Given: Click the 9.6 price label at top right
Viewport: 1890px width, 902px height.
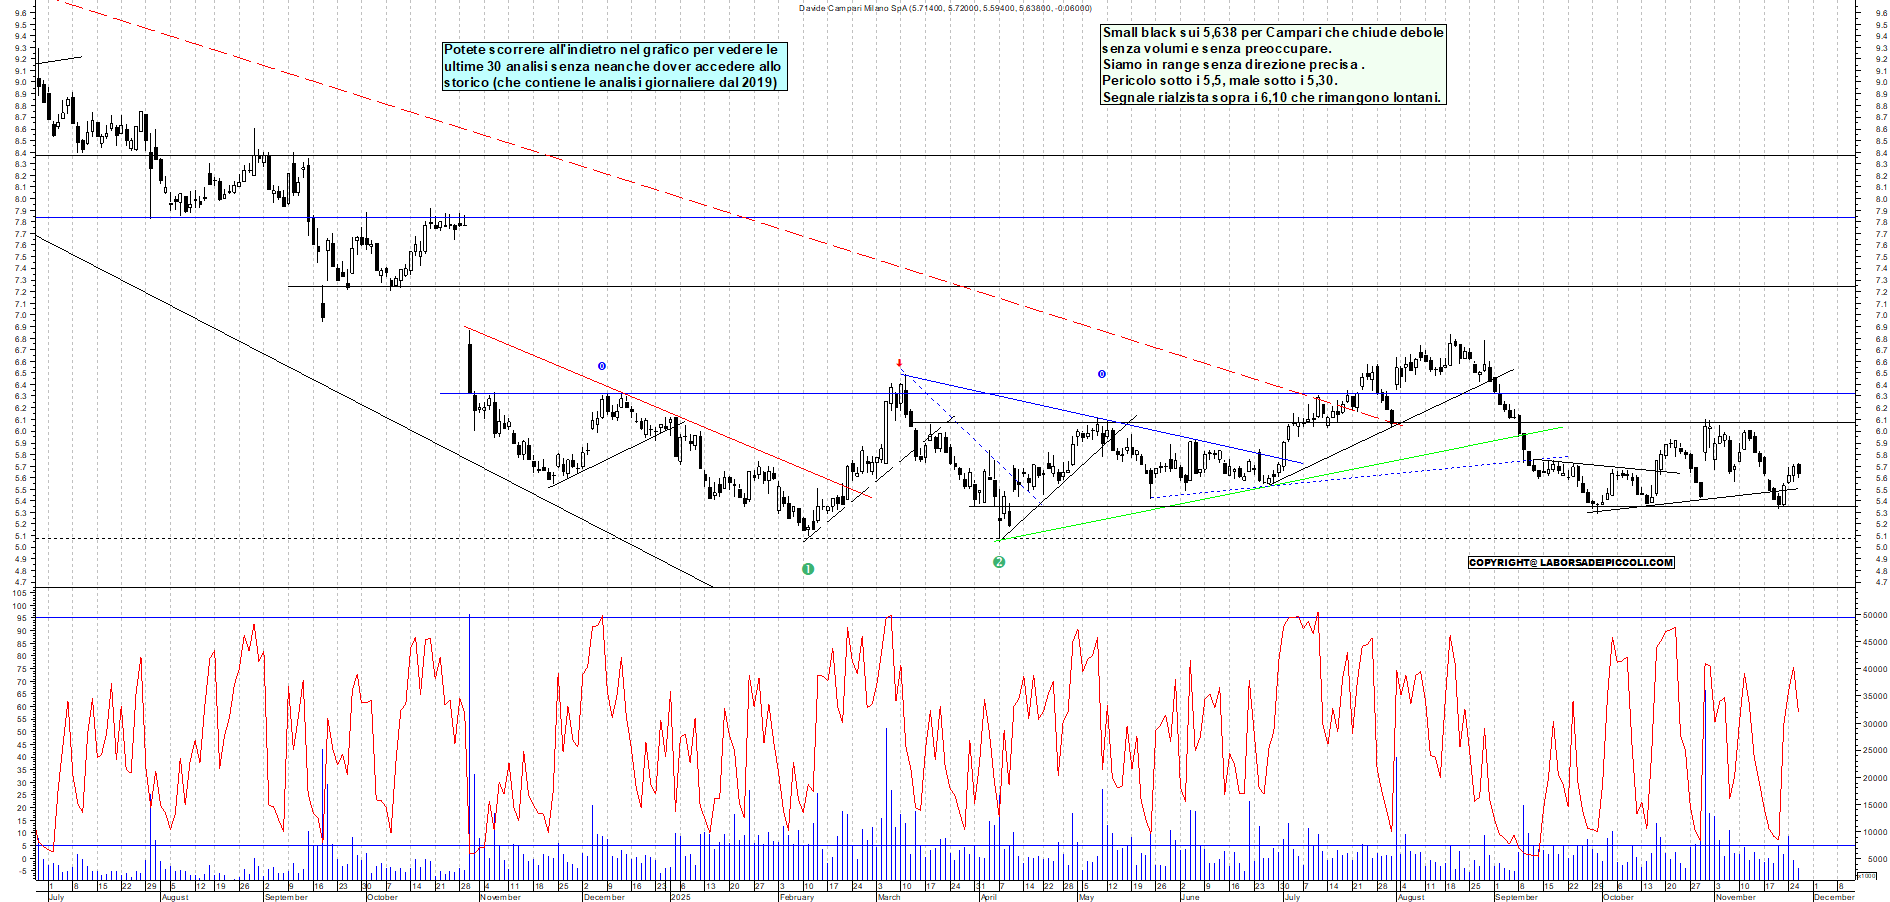Looking at the screenshot, I should pyautogui.click(x=1882, y=14).
